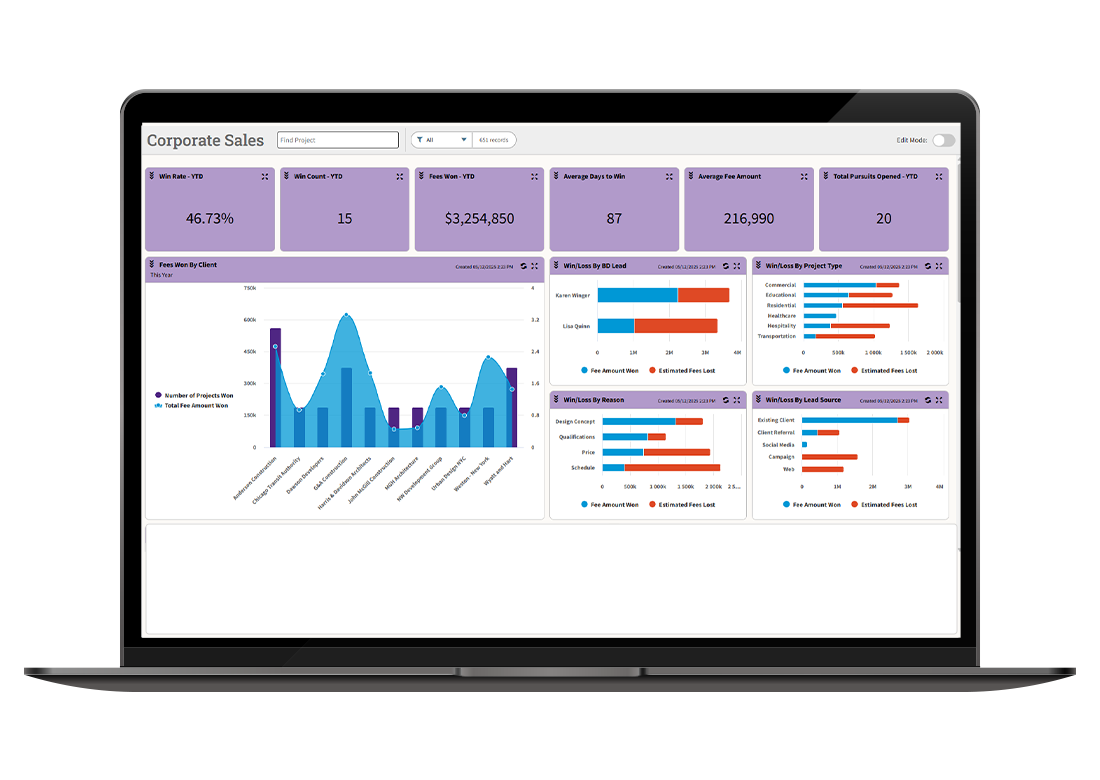The width and height of the screenshot is (1100, 780).
Task: Open the All filter dropdown
Action: click(x=463, y=140)
